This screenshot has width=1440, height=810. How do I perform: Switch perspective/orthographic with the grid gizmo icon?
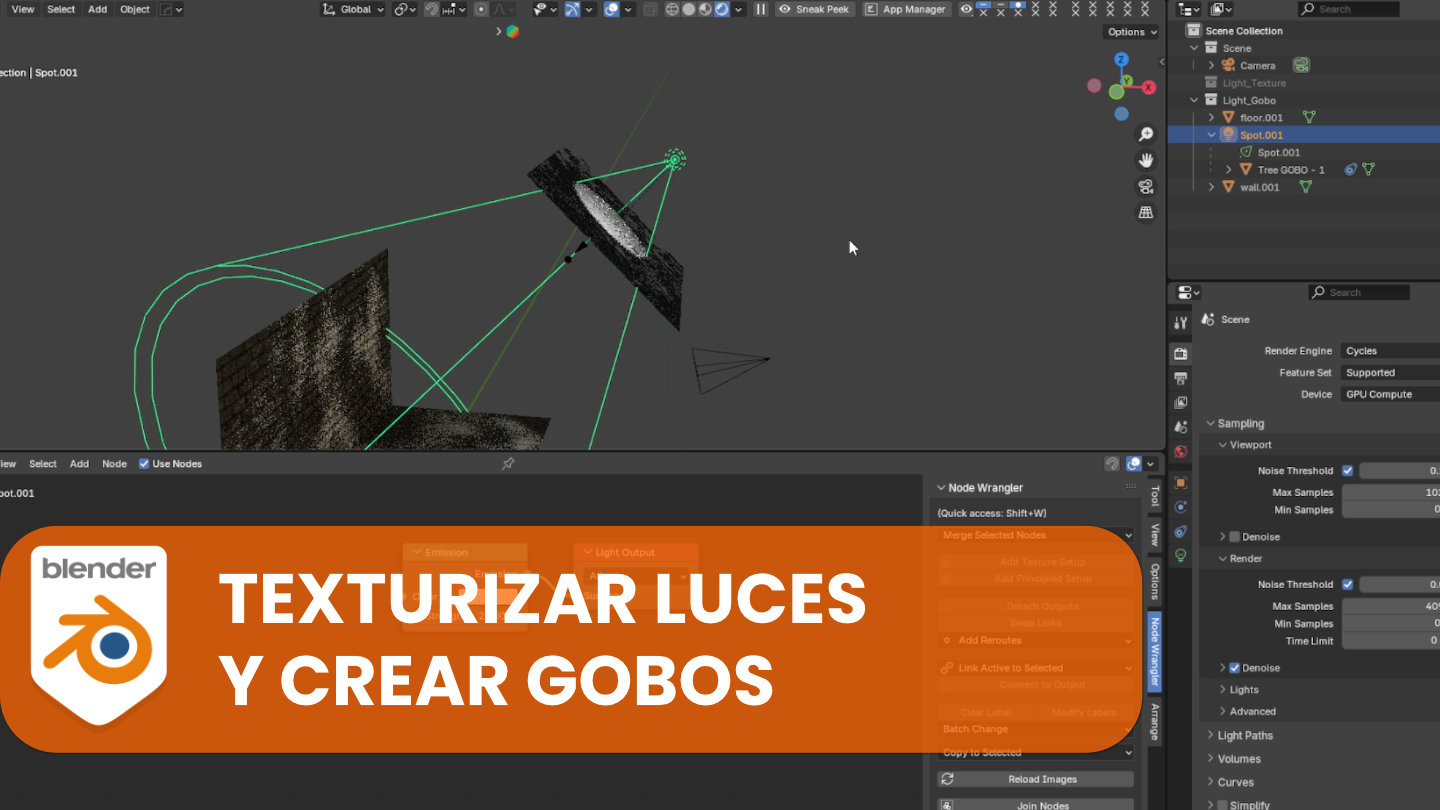pos(1146,212)
